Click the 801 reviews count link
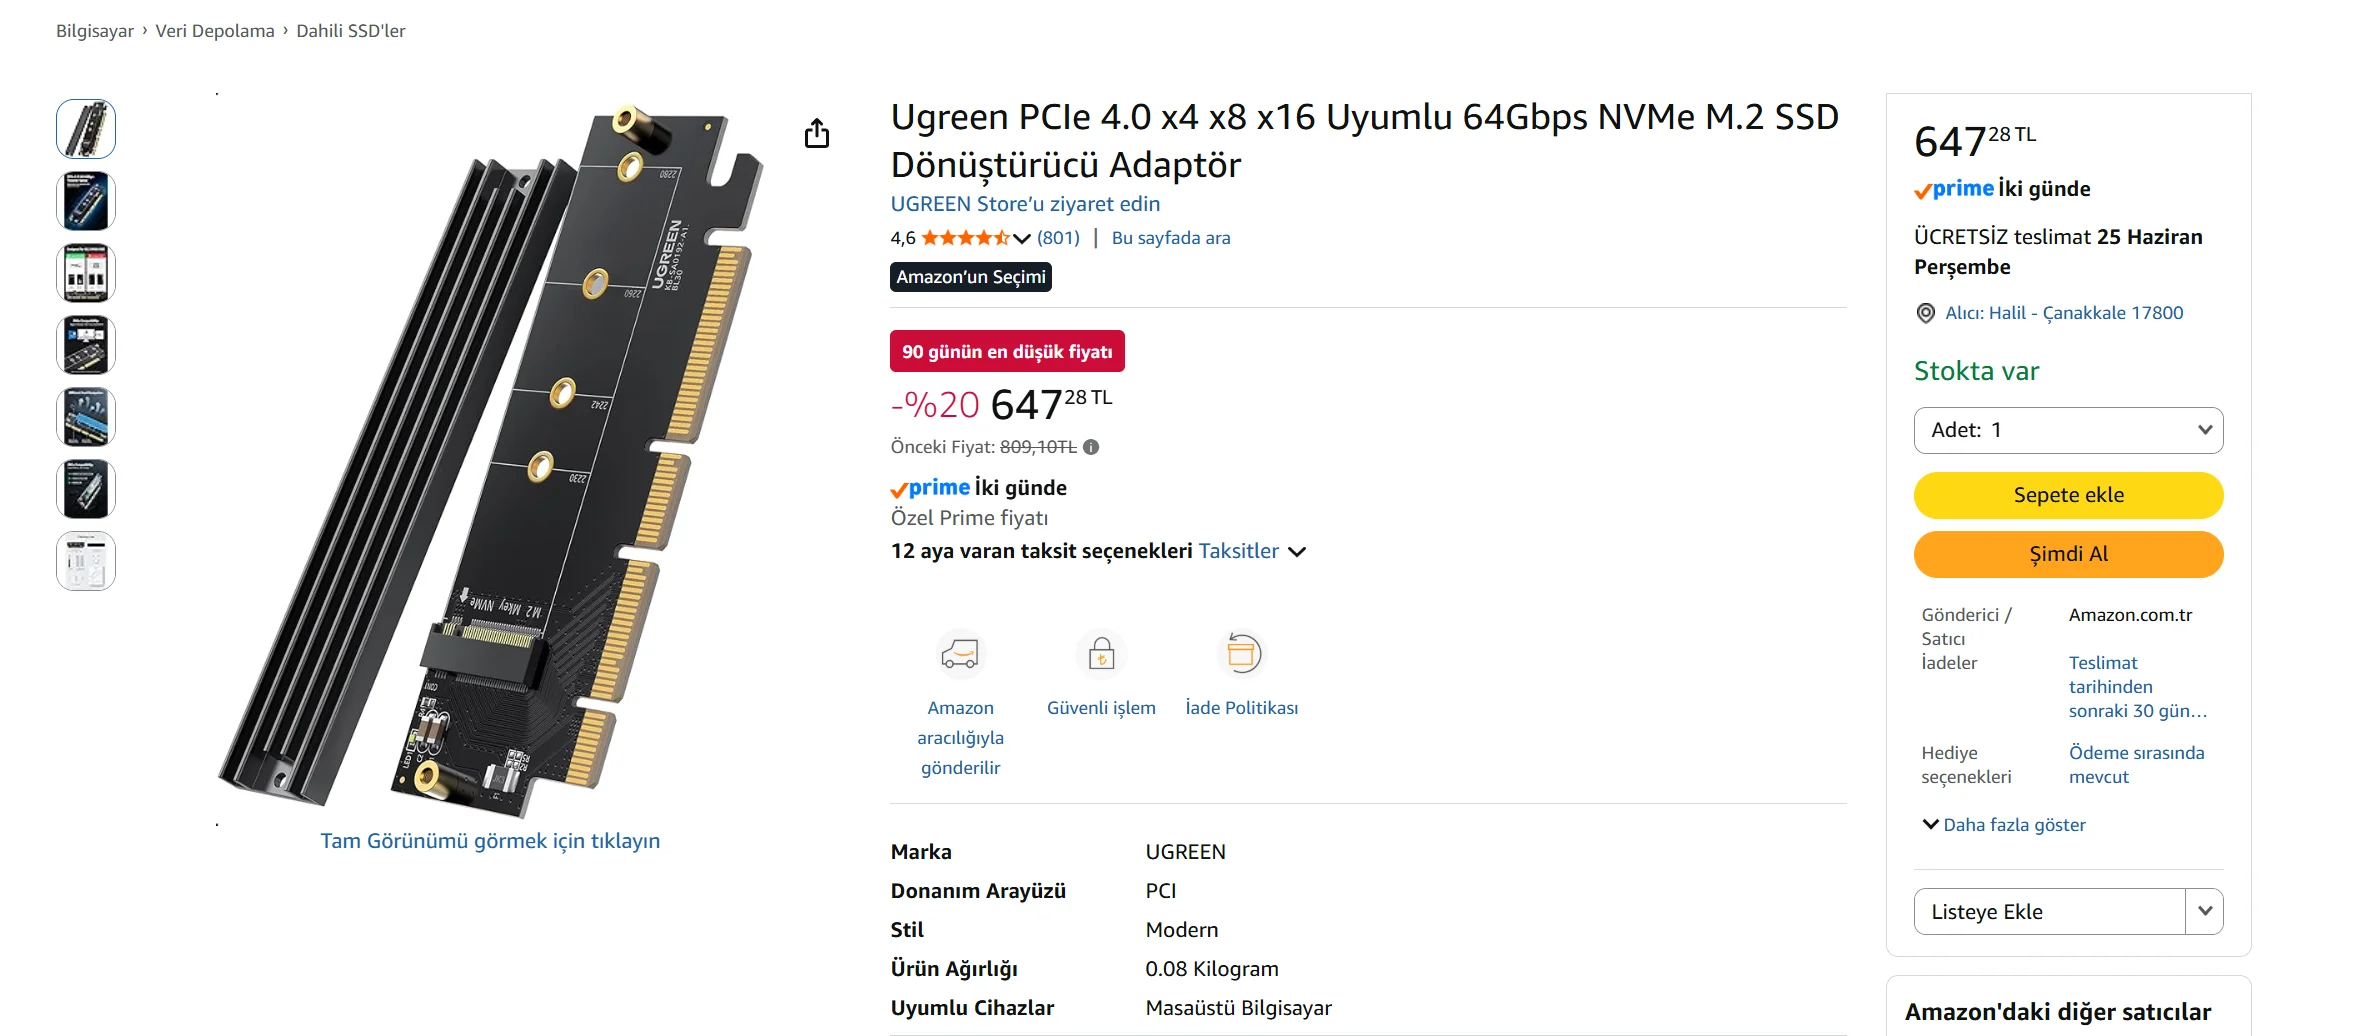Viewport: 2355px width, 1036px height. tap(1058, 238)
